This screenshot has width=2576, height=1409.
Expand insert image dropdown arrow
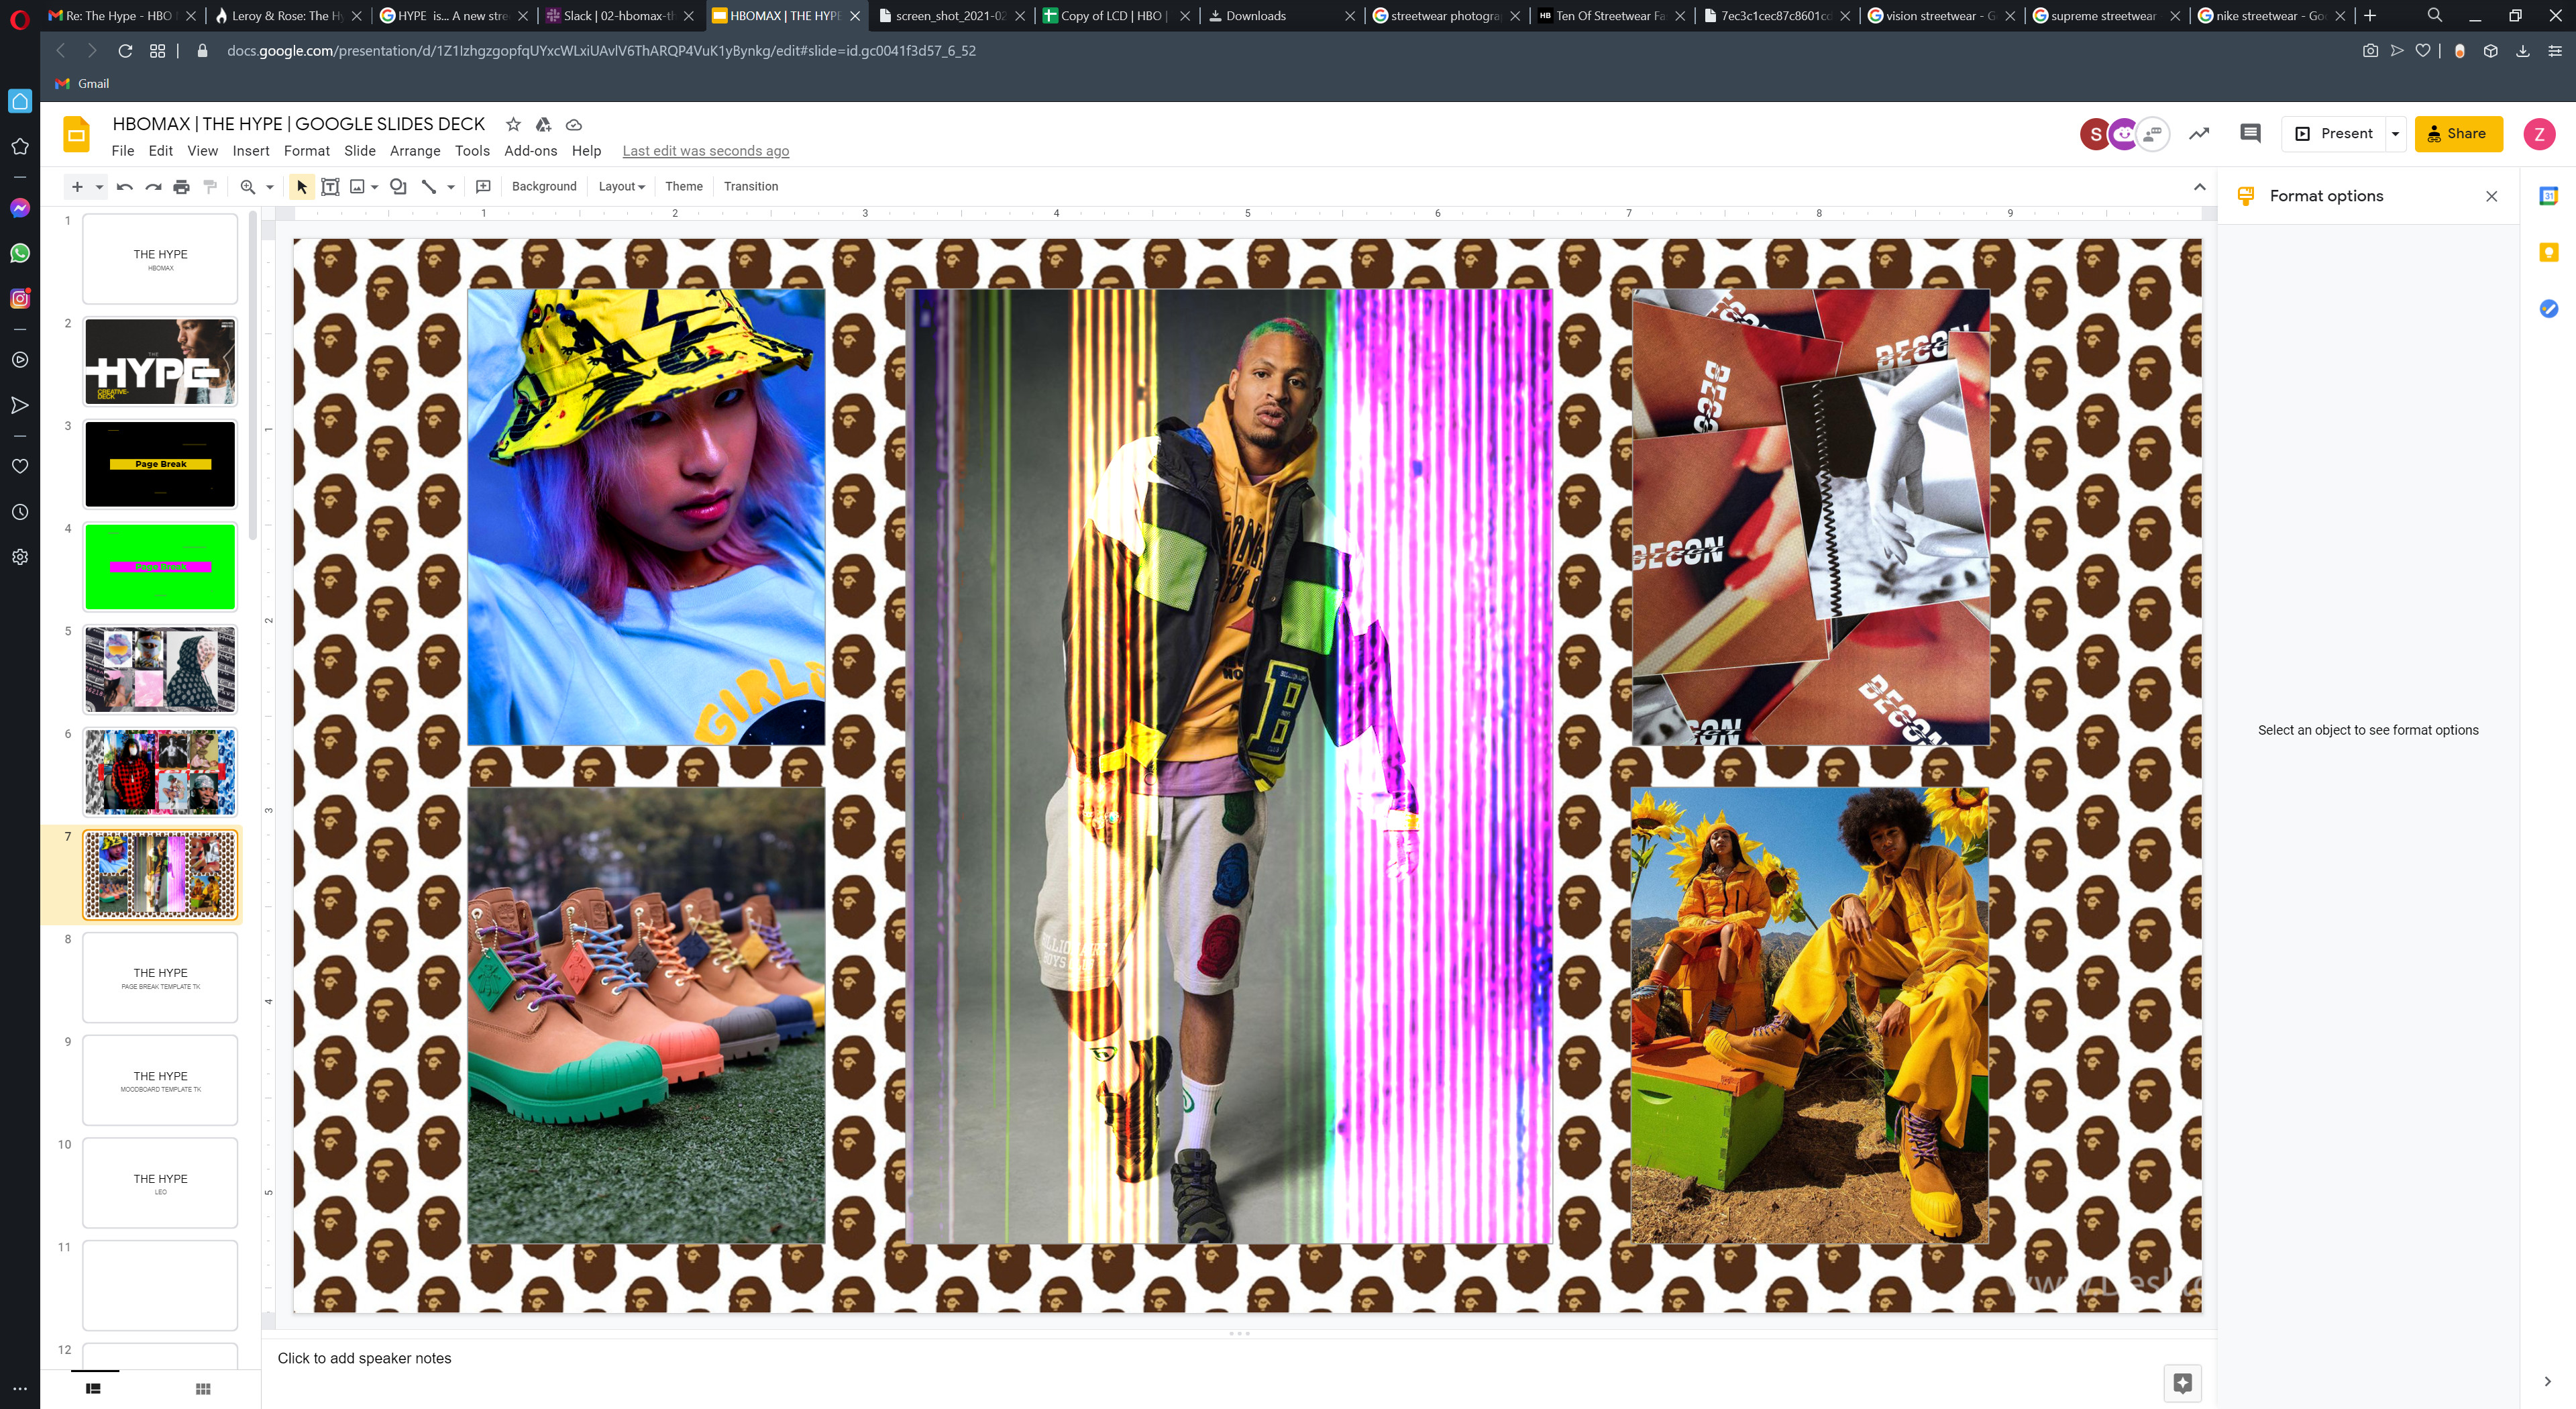(x=374, y=186)
